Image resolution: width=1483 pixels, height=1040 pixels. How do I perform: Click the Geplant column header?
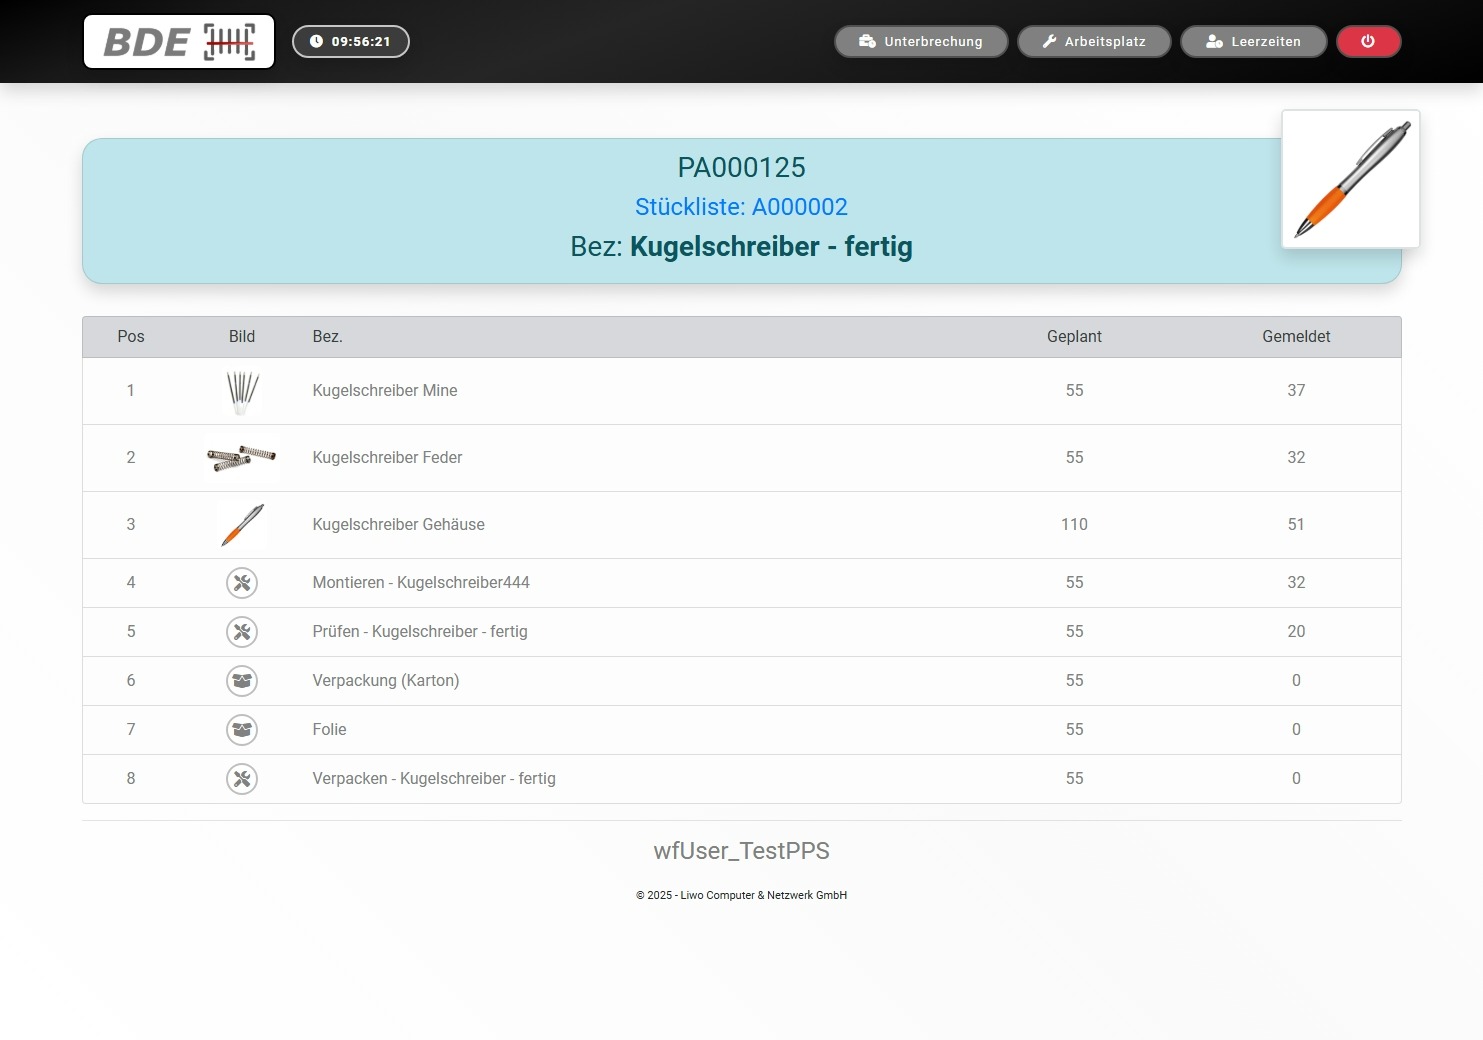click(1074, 337)
